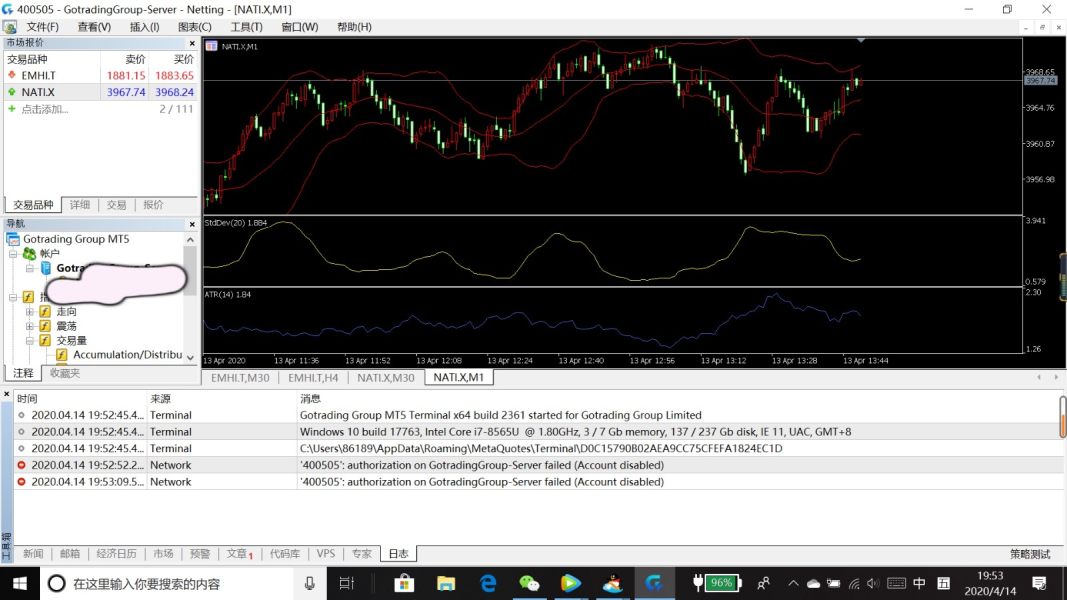Close the 市场报价 Market Watch panel

point(192,43)
